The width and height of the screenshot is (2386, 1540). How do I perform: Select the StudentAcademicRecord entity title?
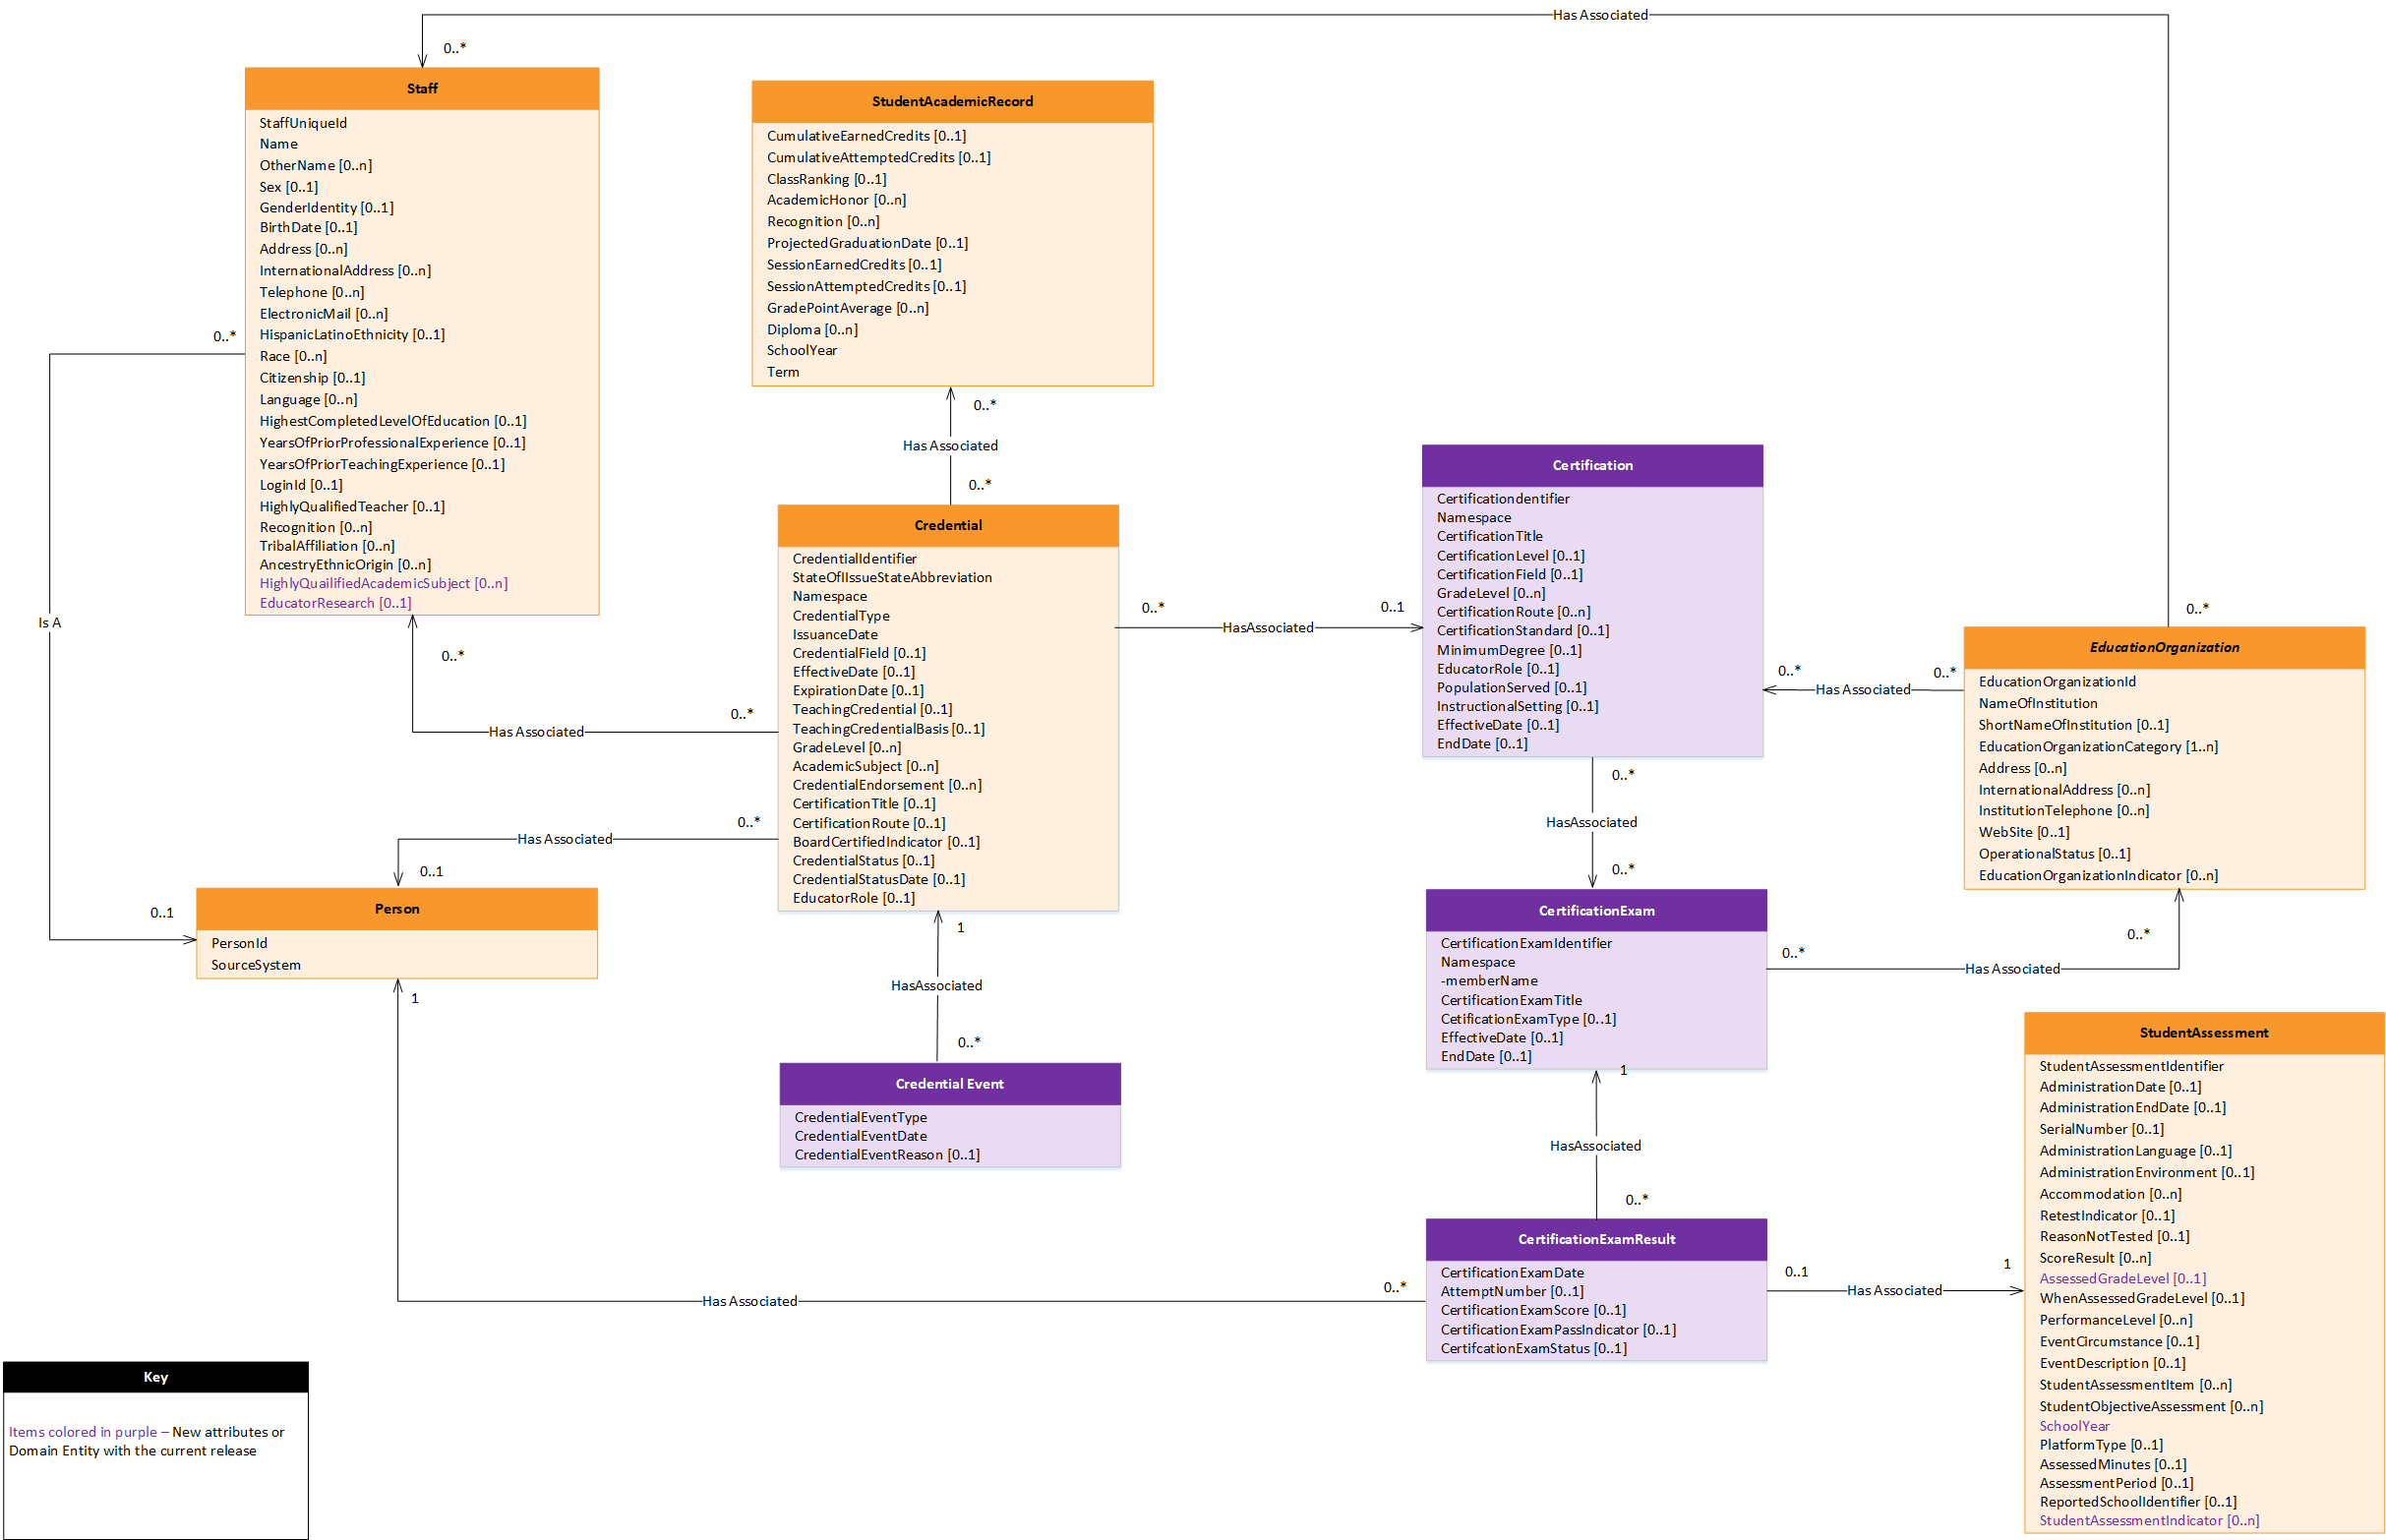pyautogui.click(x=951, y=102)
